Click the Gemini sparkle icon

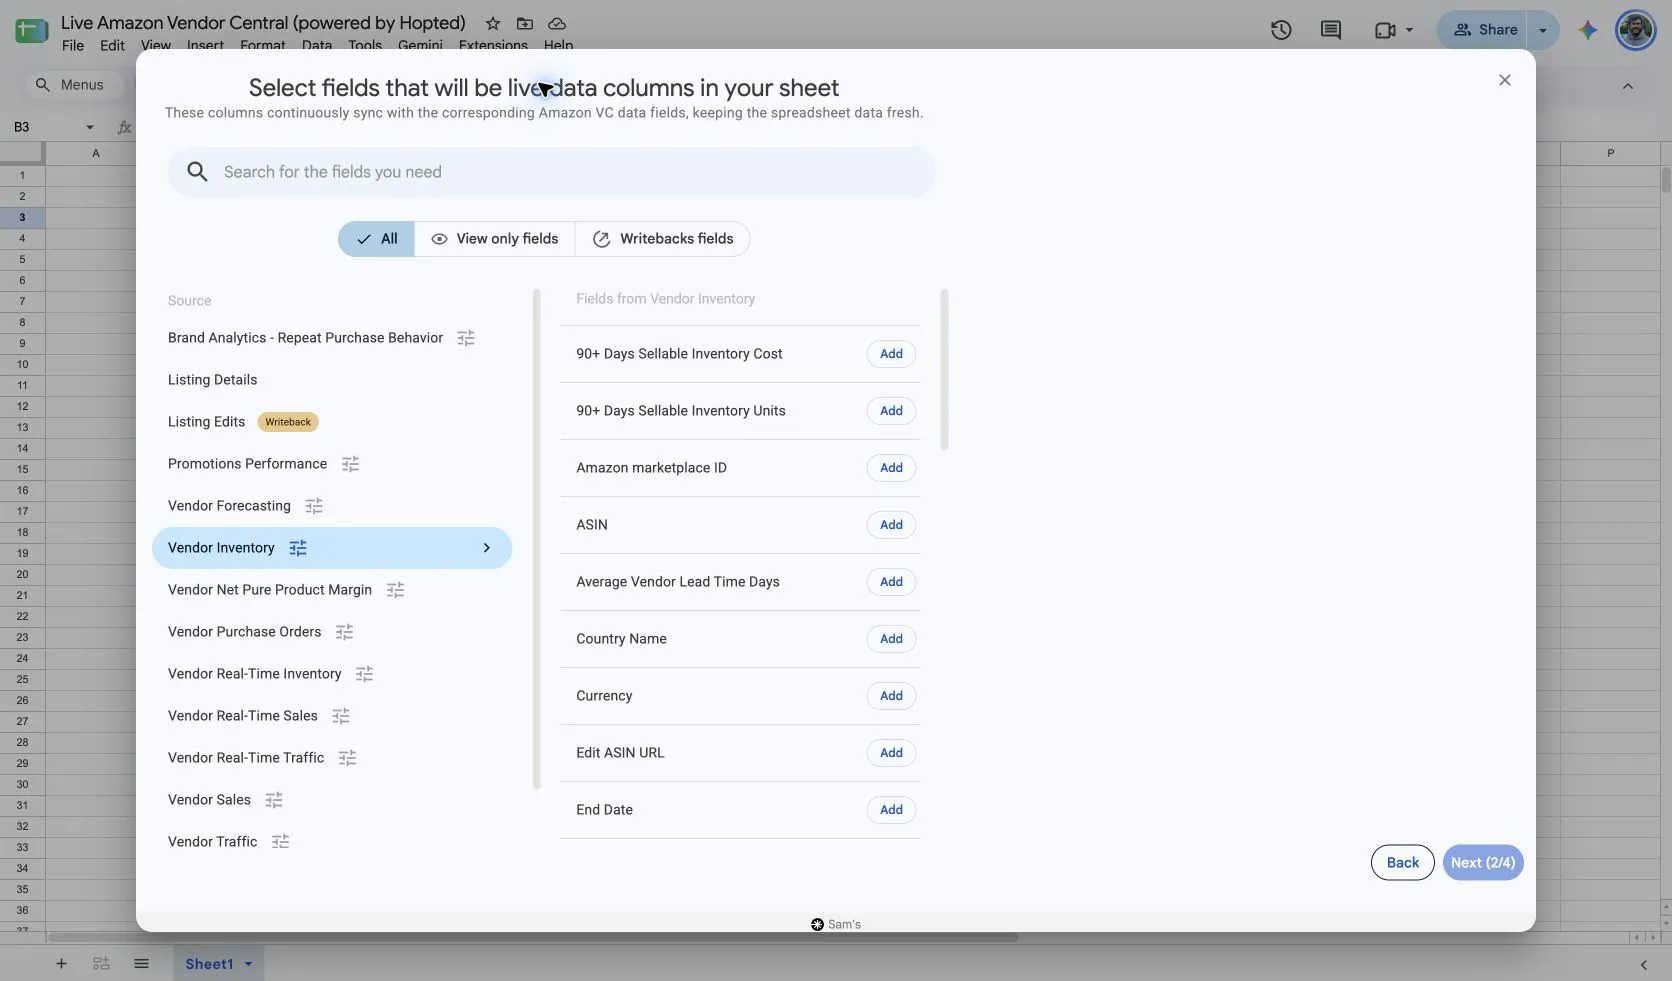[1588, 30]
